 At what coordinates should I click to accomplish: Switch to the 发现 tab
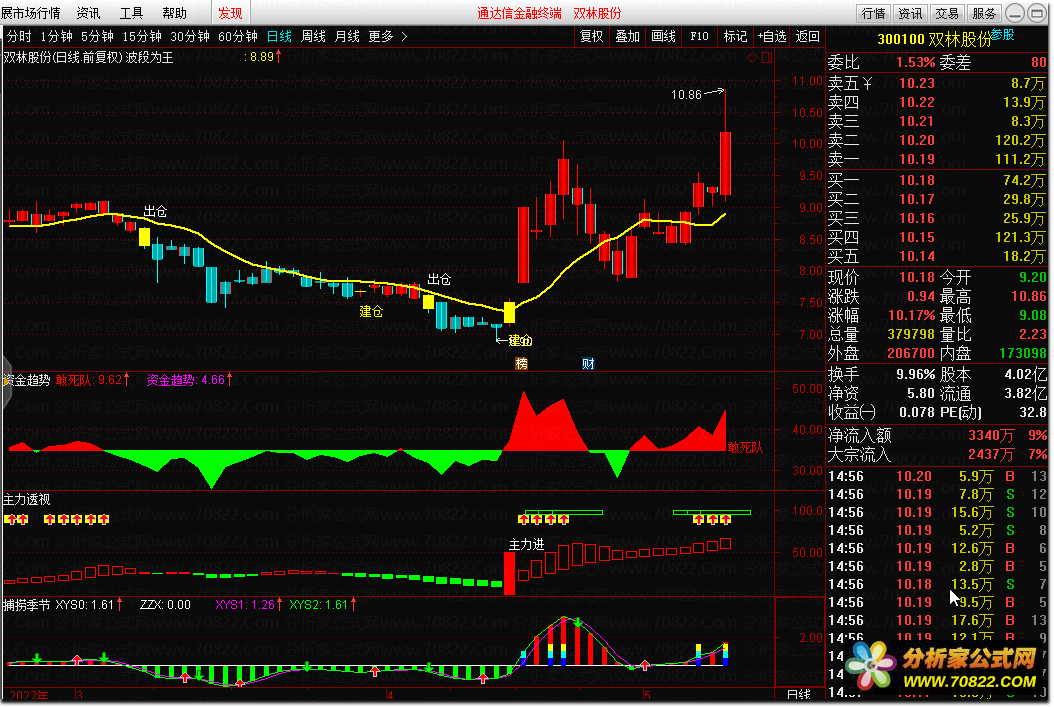(231, 13)
